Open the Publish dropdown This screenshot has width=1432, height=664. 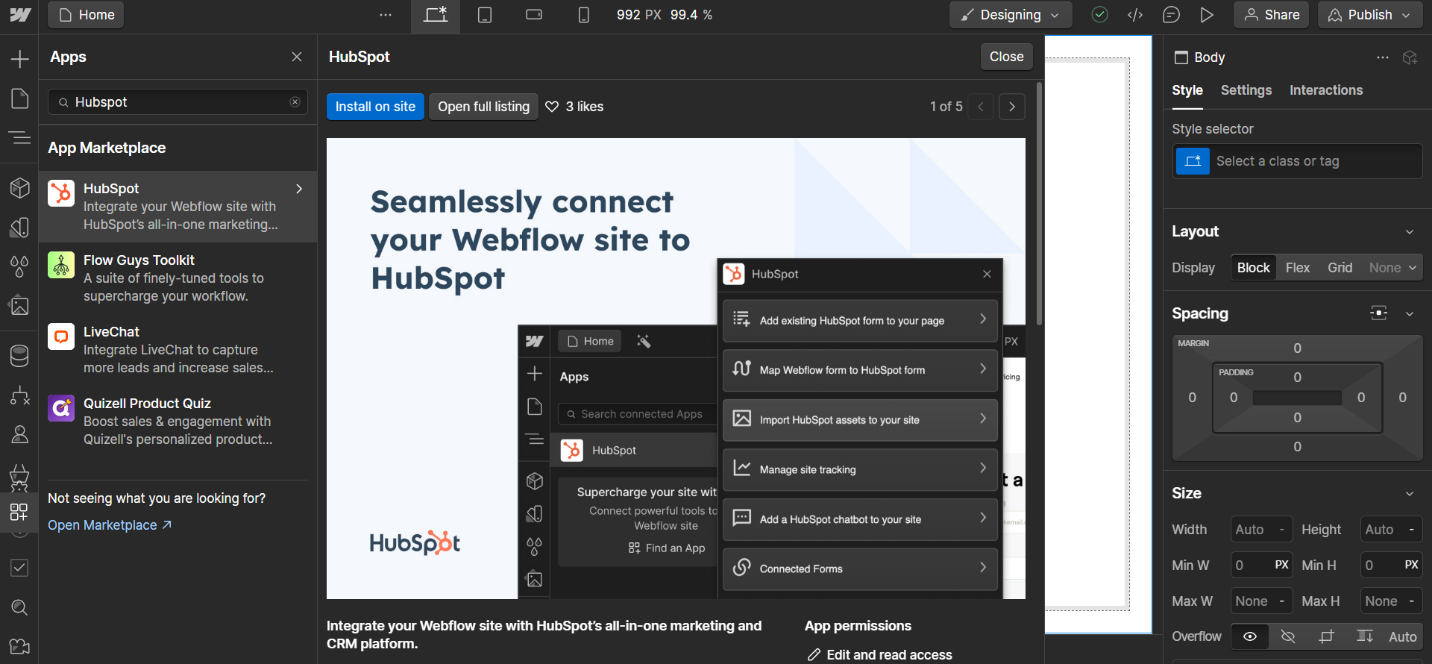pos(1370,15)
